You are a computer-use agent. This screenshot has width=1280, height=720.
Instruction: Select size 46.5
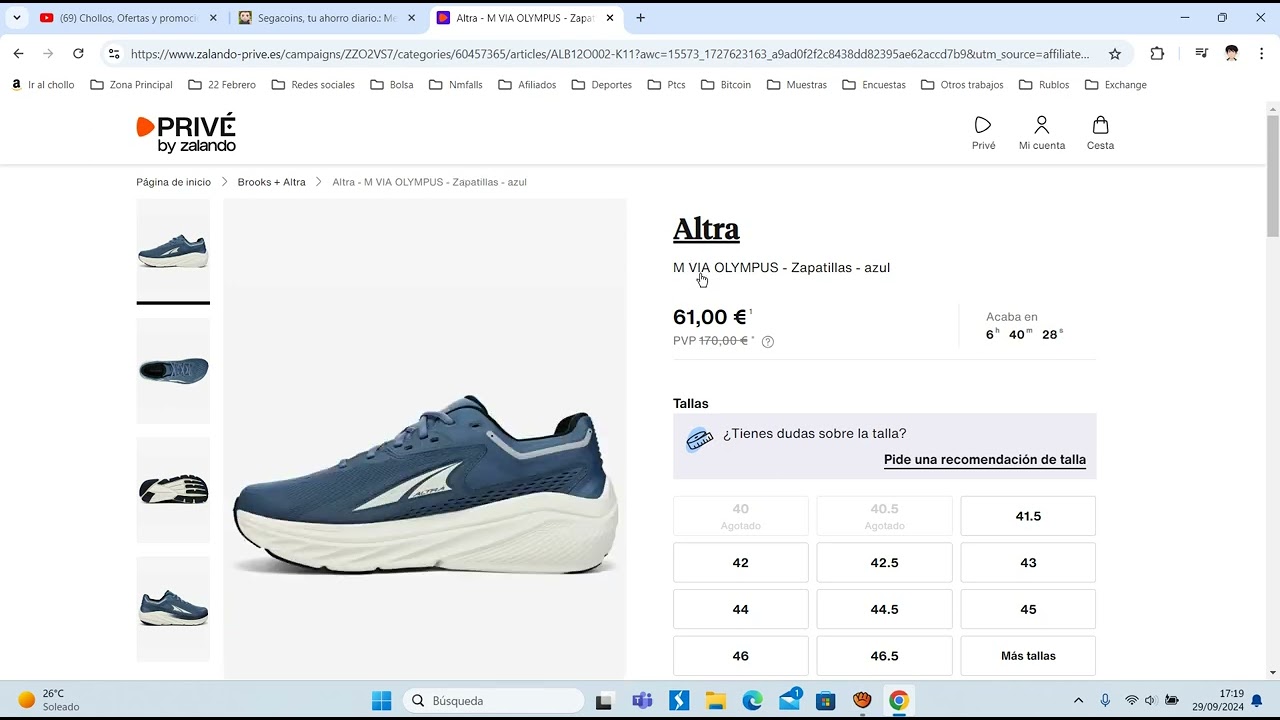(884, 656)
